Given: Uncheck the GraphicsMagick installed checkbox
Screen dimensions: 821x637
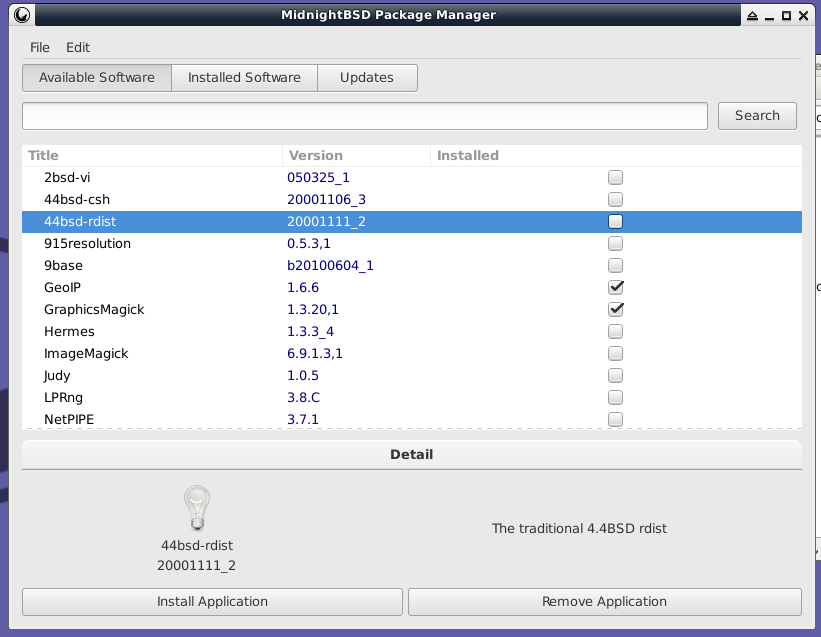Looking at the screenshot, I should point(616,309).
